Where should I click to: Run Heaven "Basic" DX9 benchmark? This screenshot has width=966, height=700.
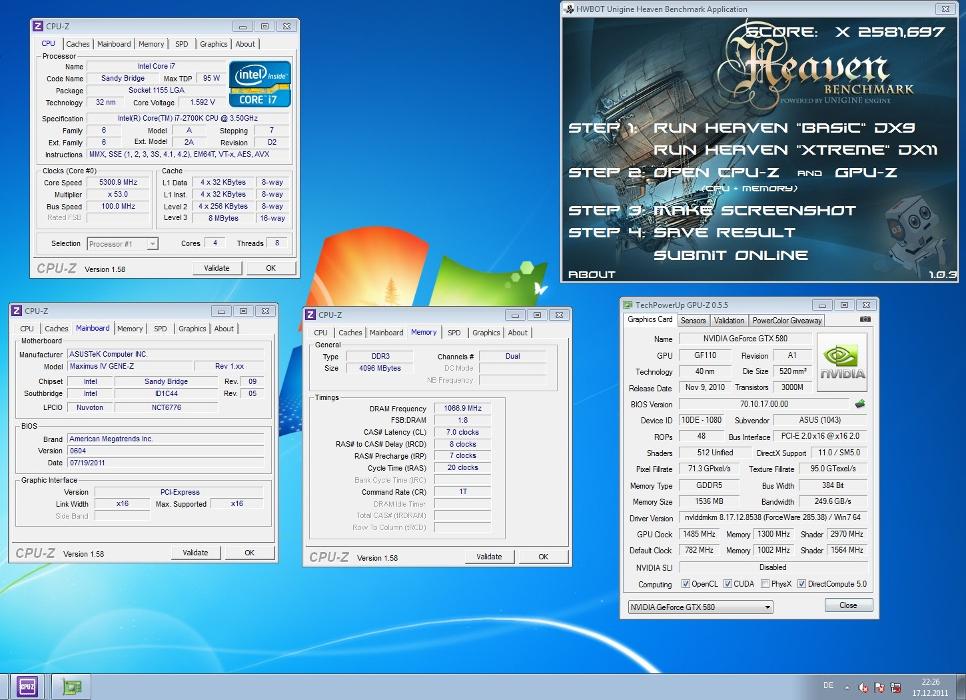pos(784,128)
